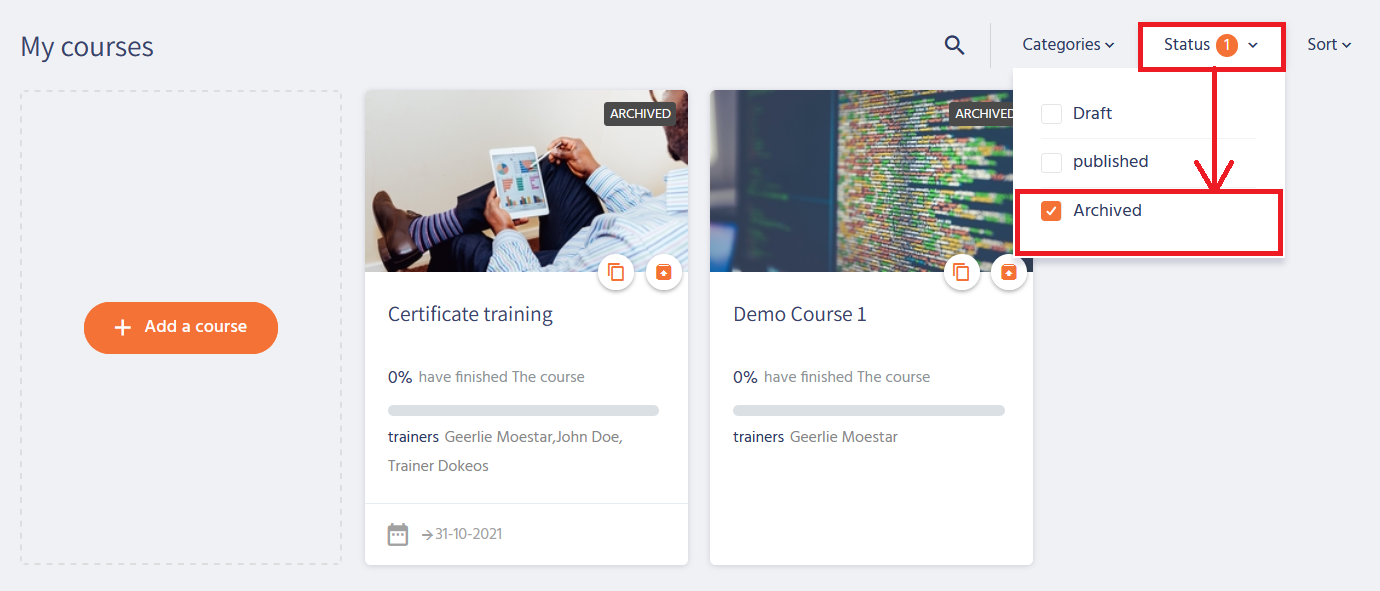The width and height of the screenshot is (1380, 591).
Task: Open the Demo Course 1 title
Action: (x=800, y=314)
